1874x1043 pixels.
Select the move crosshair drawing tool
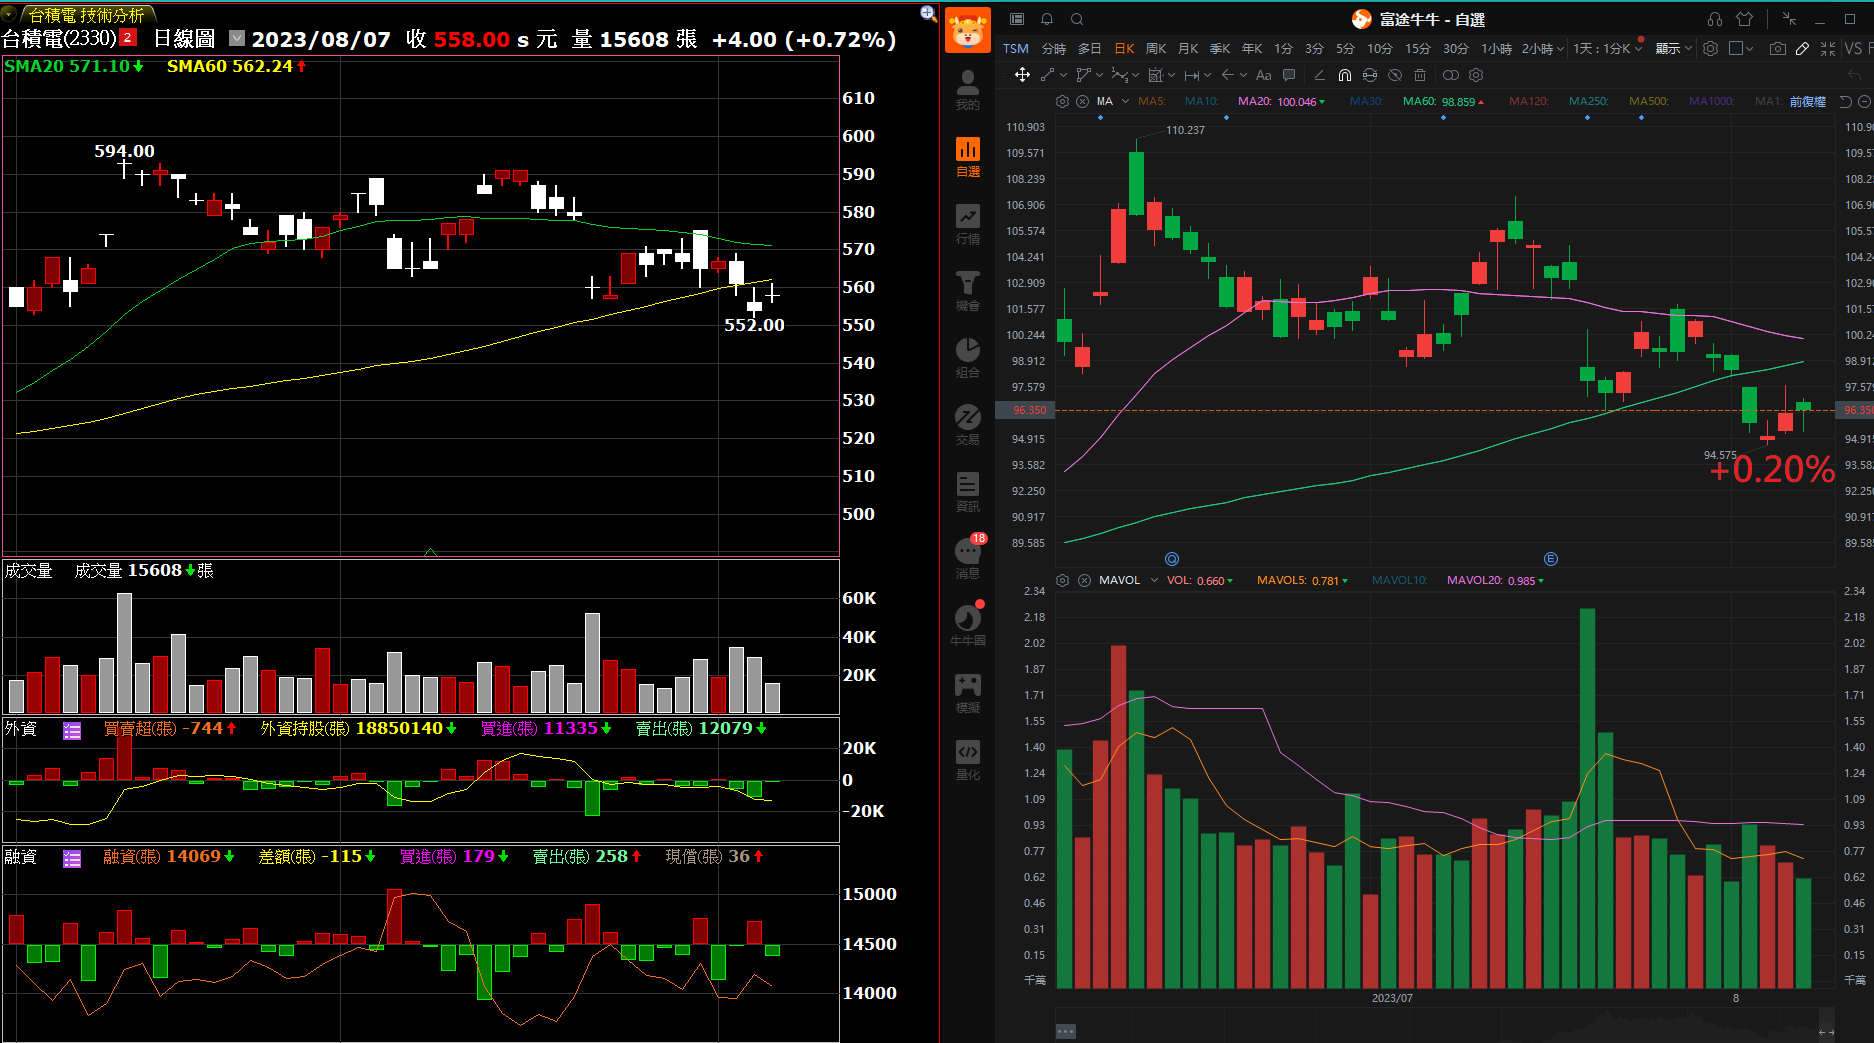coord(1022,75)
